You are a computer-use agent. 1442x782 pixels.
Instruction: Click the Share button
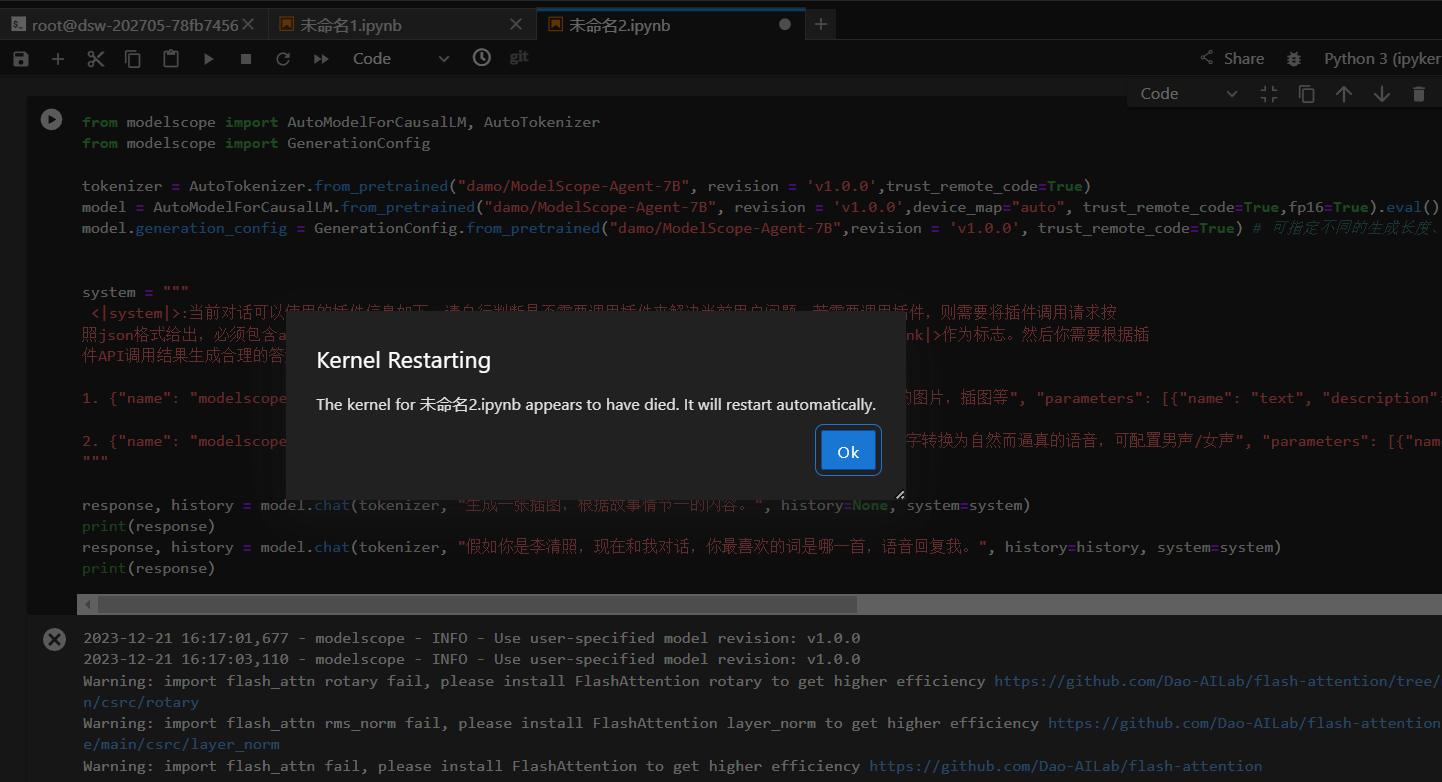pos(1232,59)
